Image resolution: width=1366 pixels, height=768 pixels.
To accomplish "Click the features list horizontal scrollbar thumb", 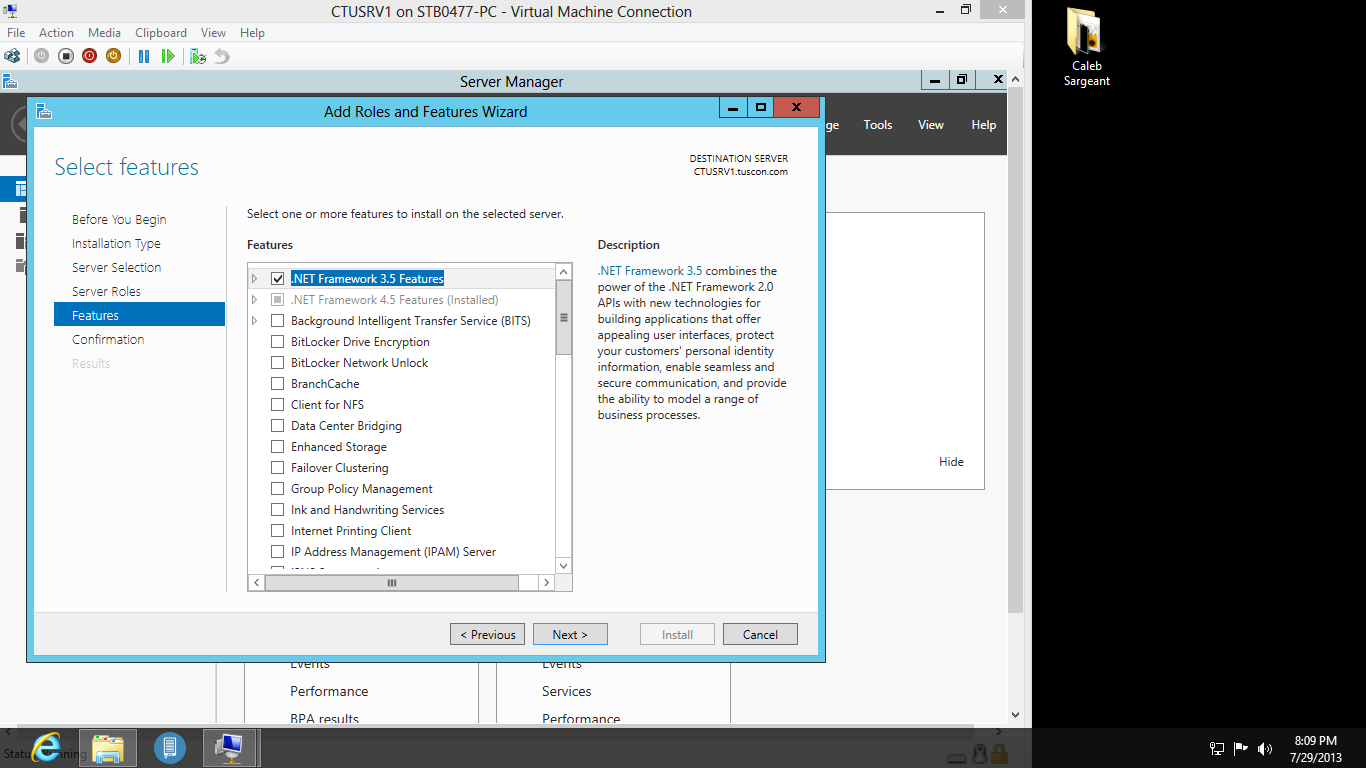I will pyautogui.click(x=392, y=582).
